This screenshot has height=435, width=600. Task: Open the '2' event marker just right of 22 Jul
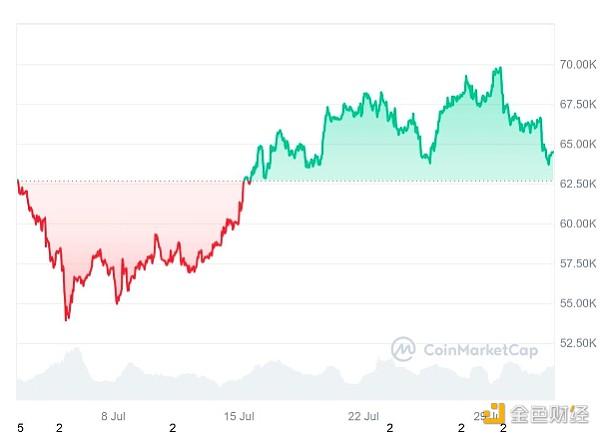390,428
